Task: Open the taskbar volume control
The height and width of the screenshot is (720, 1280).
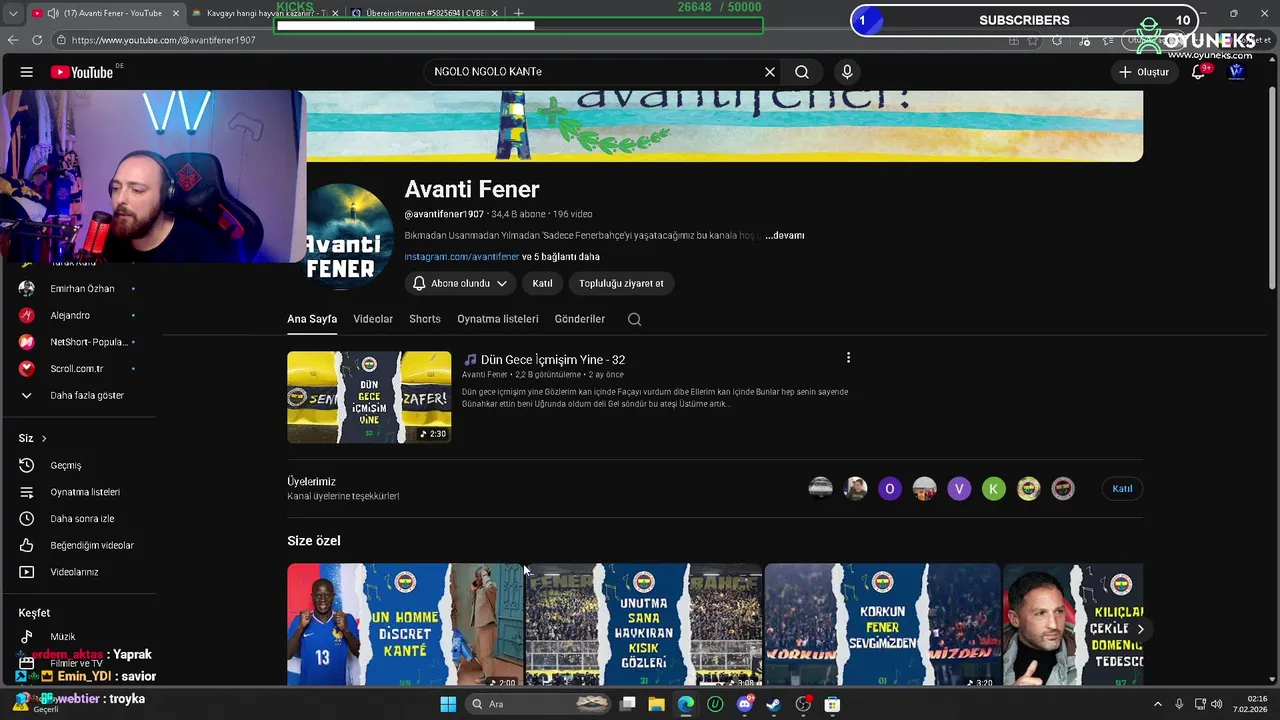Action: [x=1217, y=704]
